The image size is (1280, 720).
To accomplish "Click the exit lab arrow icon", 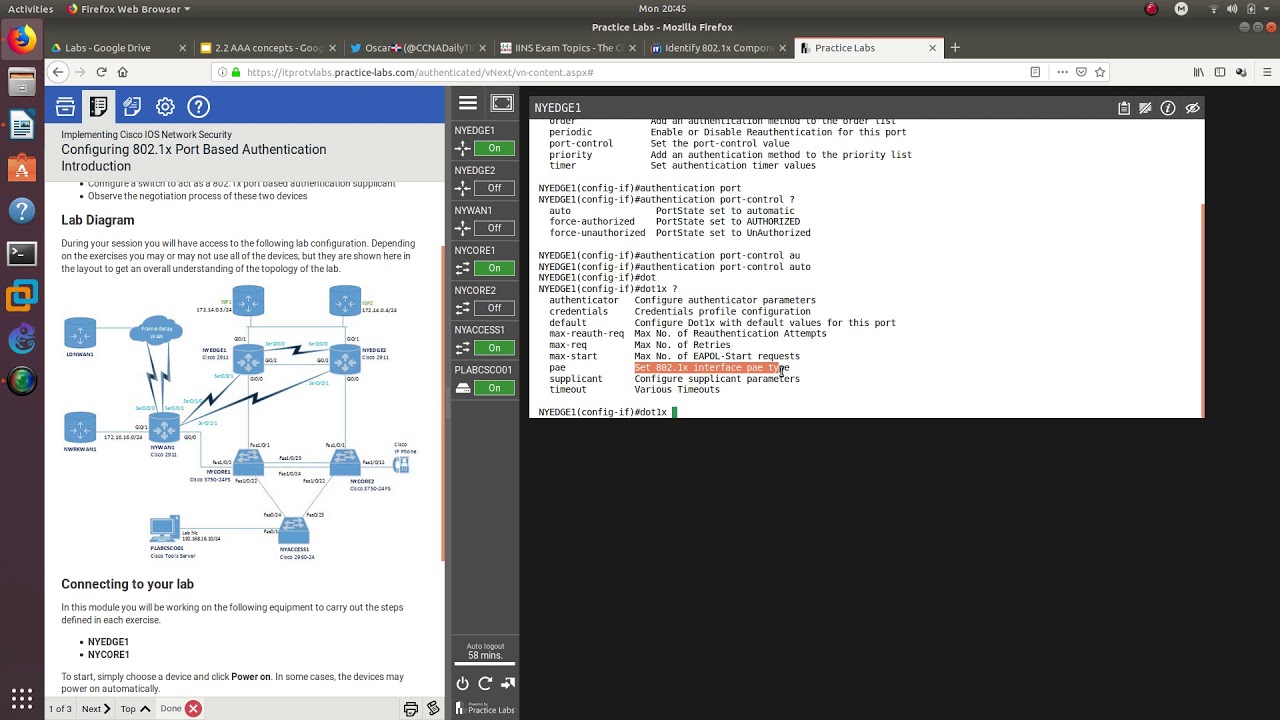I will [x=508, y=683].
